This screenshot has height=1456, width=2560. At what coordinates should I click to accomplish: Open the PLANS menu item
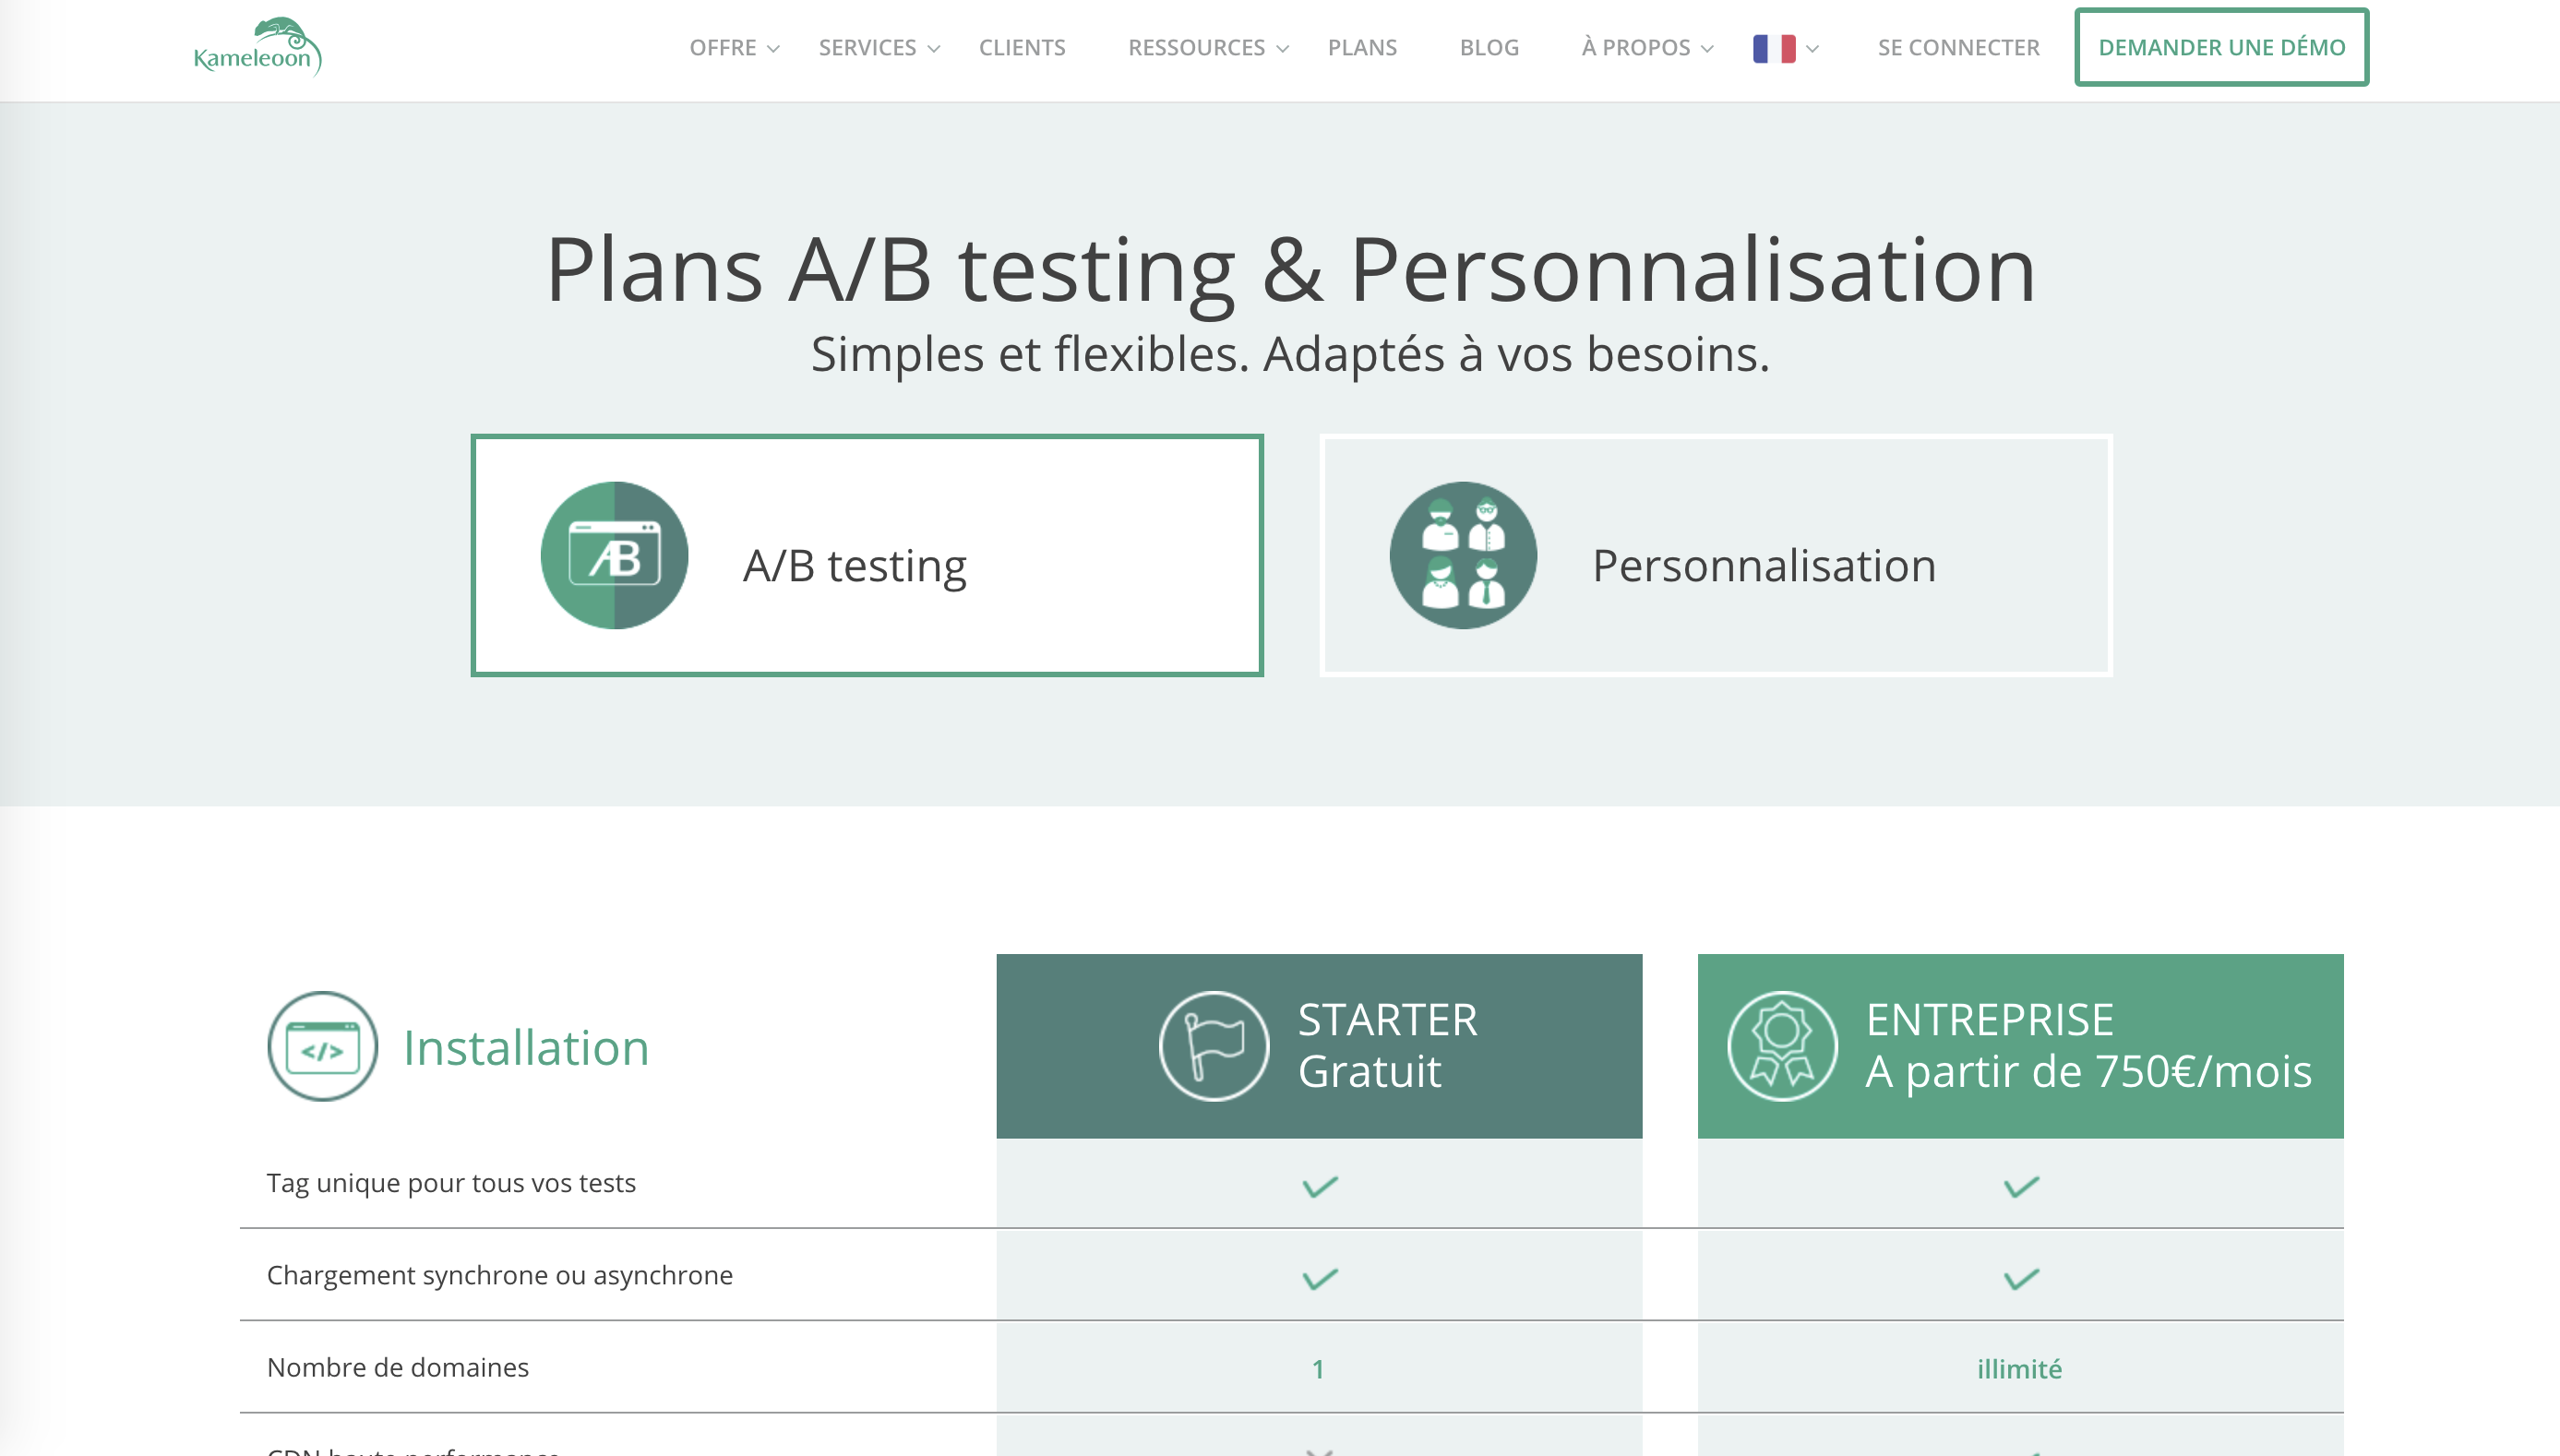pos(1363,47)
